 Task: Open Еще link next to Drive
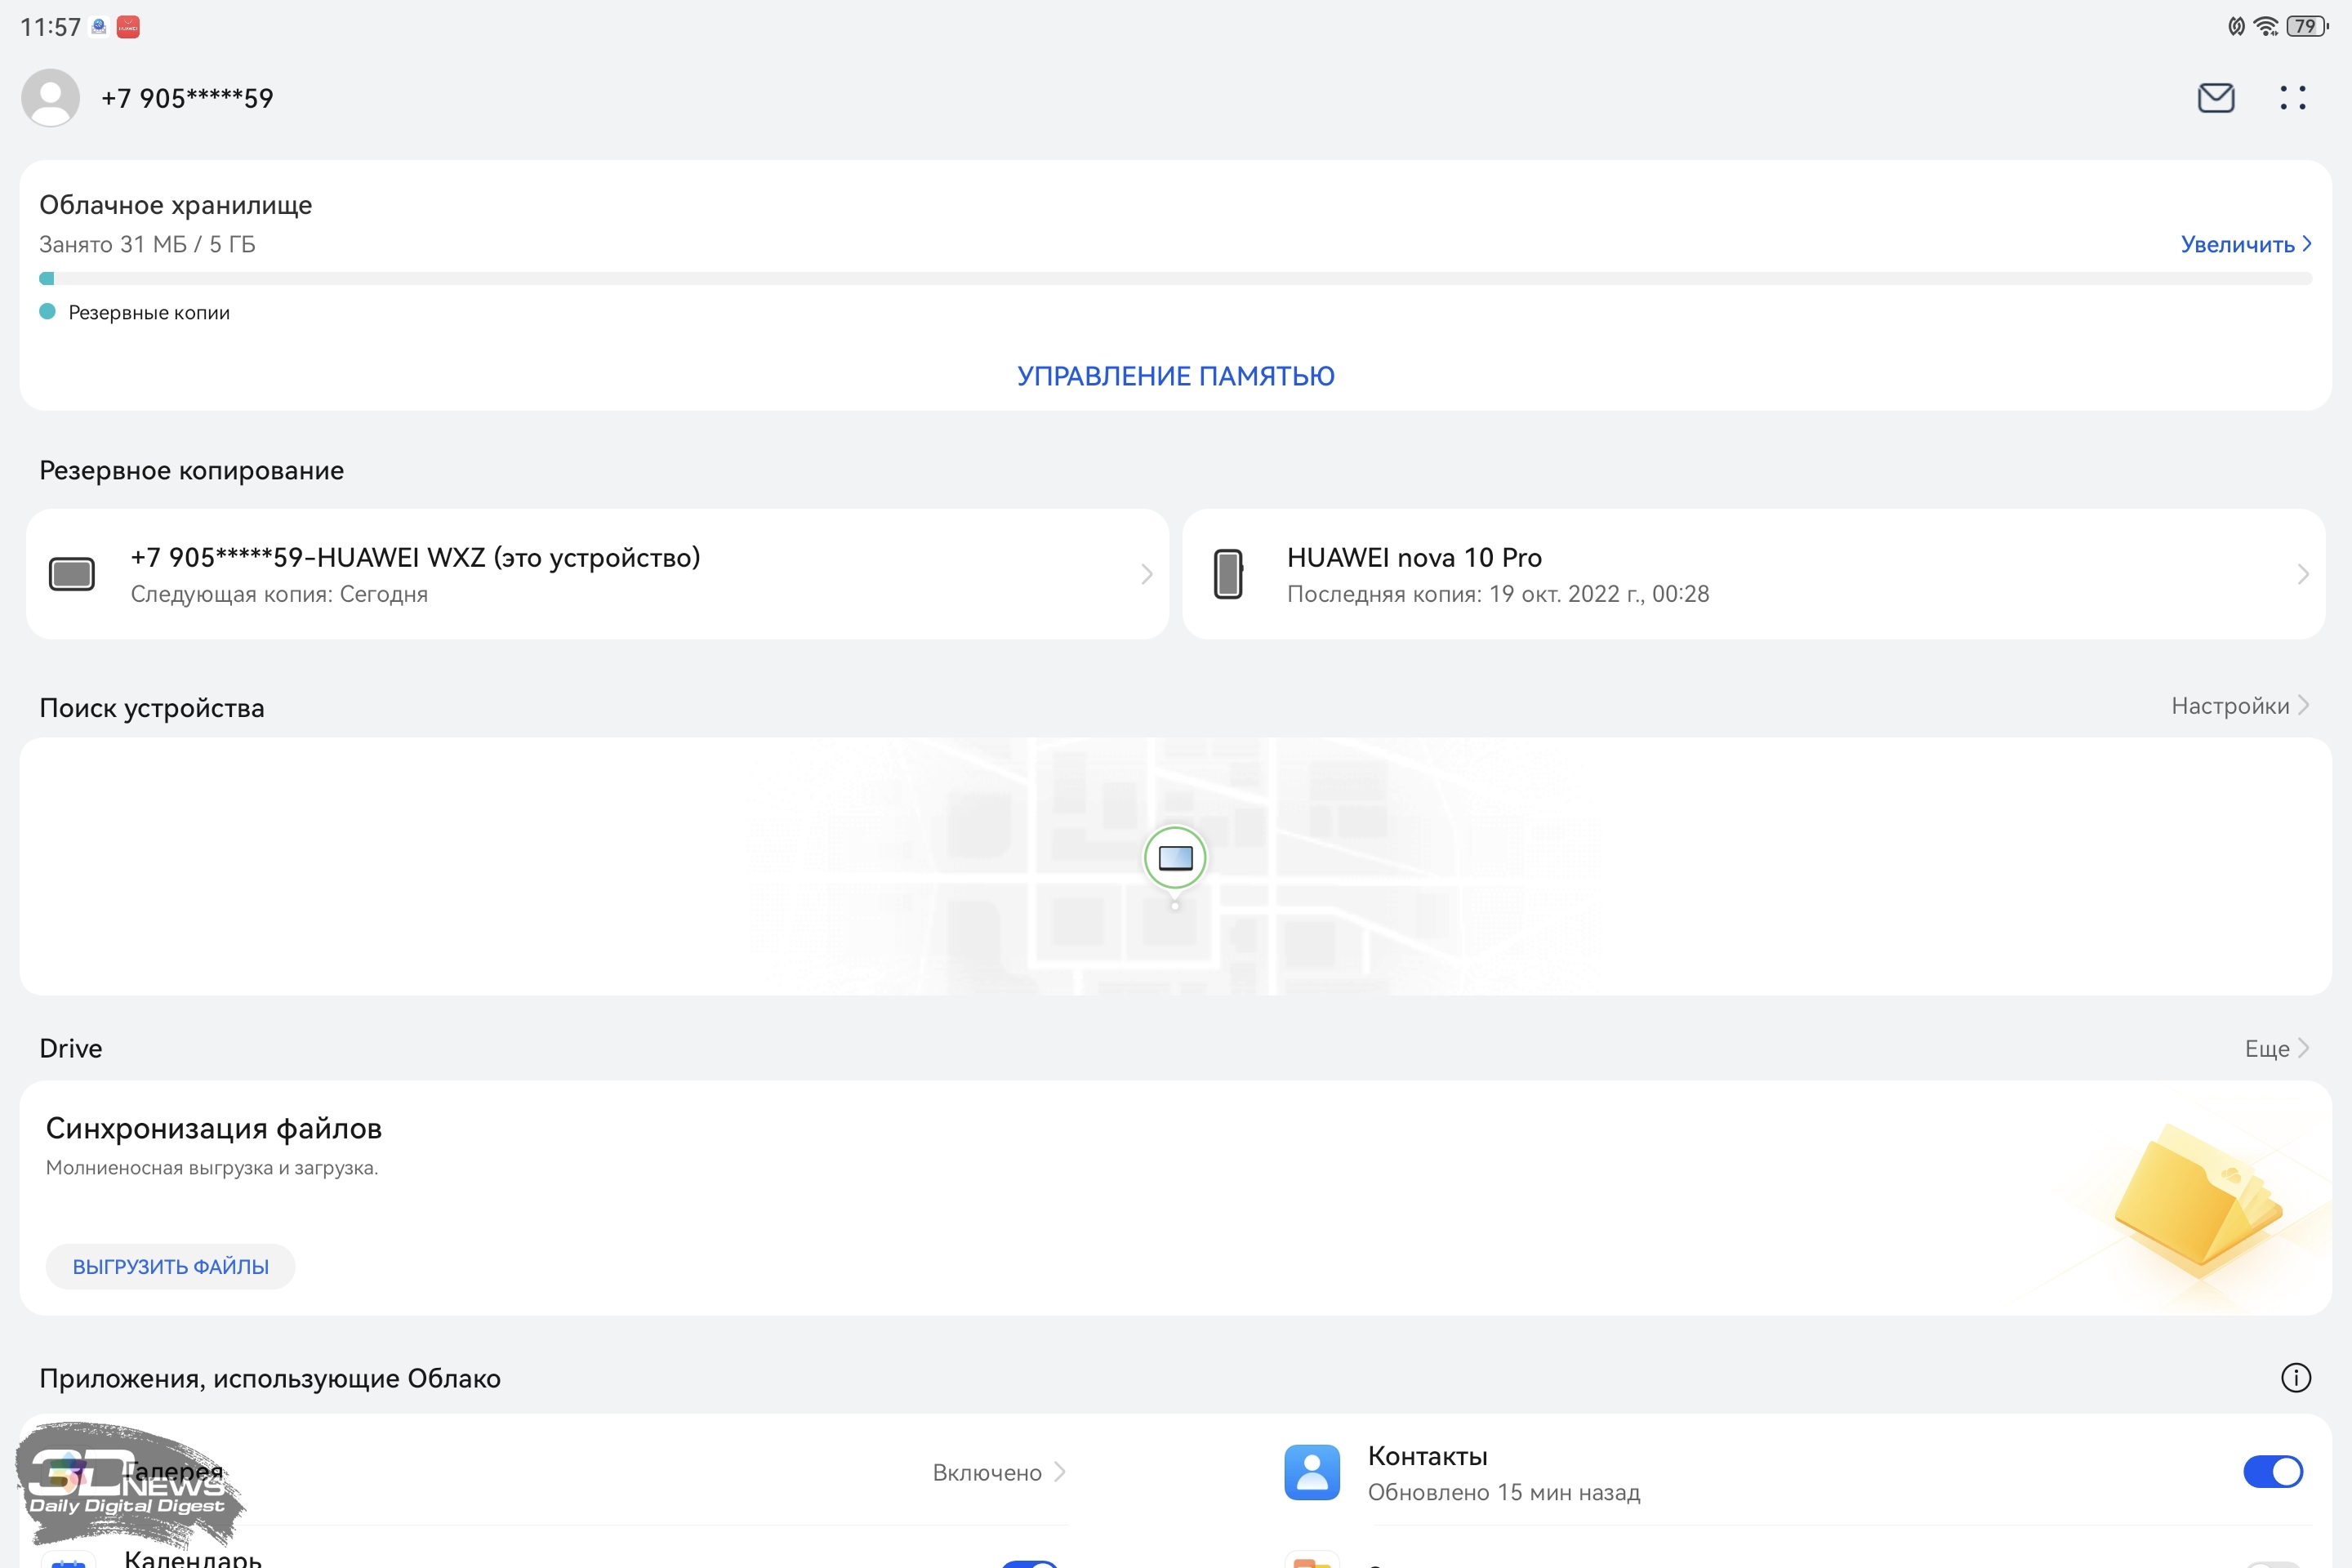pos(2277,1048)
